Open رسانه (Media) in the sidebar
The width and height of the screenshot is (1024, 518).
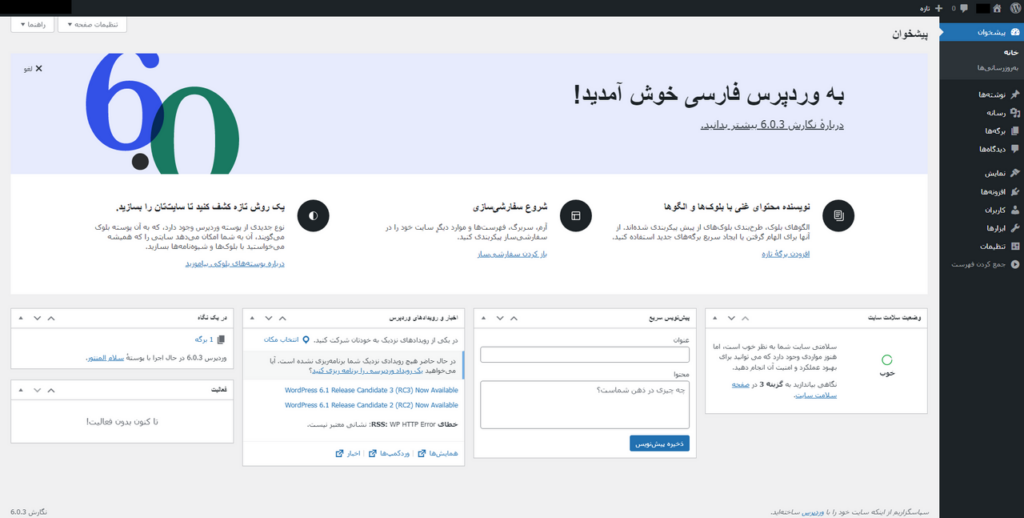pos(982,112)
